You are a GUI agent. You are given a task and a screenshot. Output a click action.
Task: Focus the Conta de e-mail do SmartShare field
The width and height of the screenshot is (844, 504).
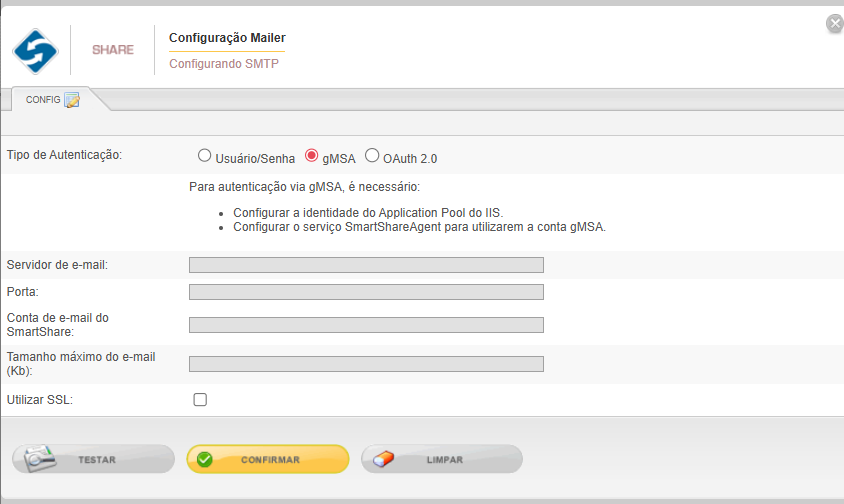(366, 325)
